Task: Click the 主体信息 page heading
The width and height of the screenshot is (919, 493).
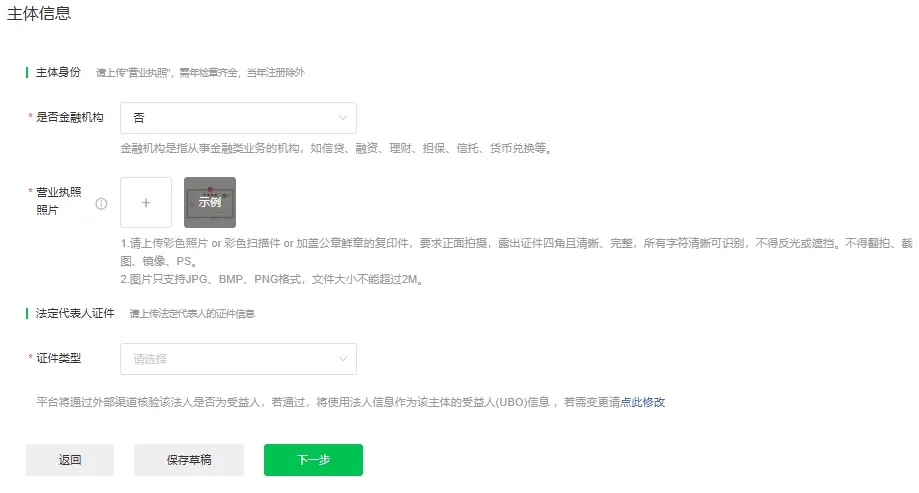Action: pyautogui.click(x=39, y=14)
